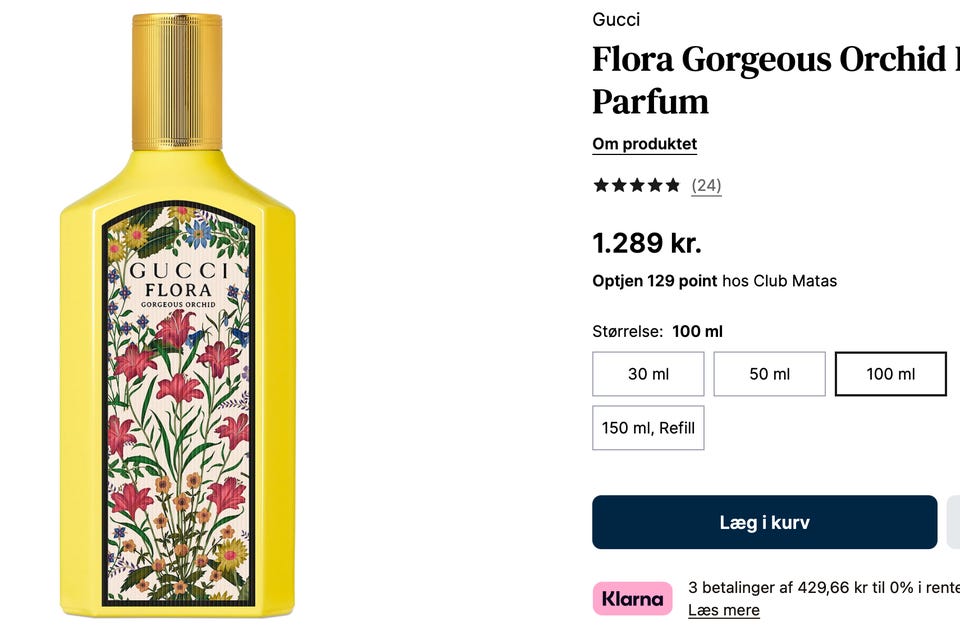Select the 50 ml size option

(769, 374)
